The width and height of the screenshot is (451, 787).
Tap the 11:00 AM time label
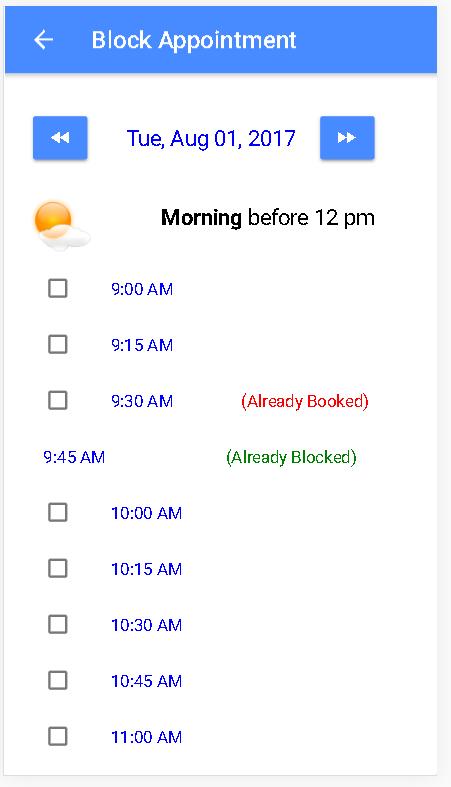(146, 737)
